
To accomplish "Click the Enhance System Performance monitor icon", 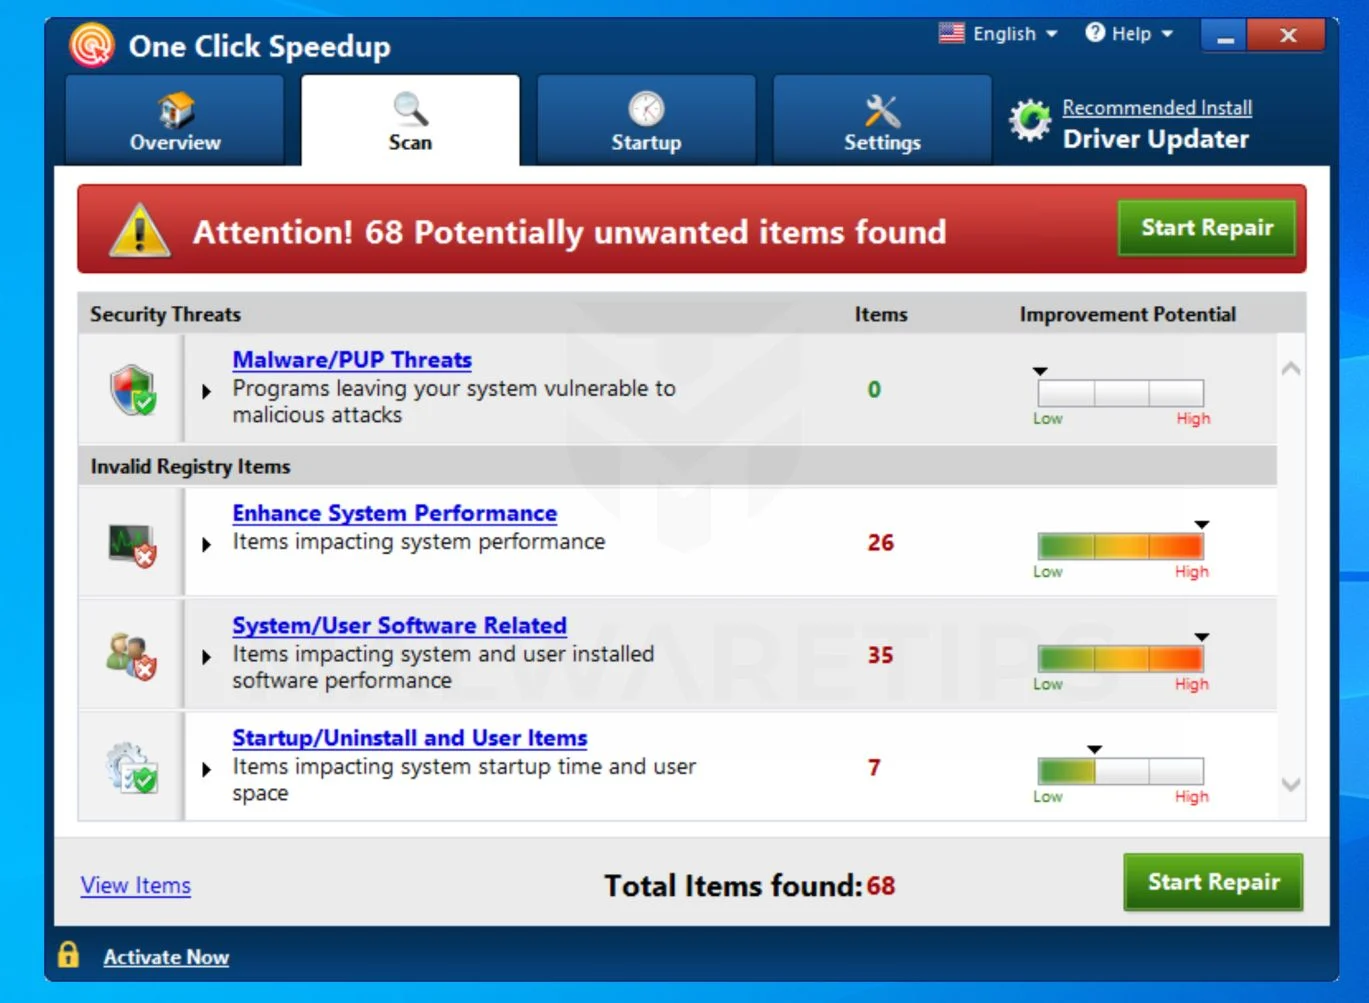I will pos(133,545).
